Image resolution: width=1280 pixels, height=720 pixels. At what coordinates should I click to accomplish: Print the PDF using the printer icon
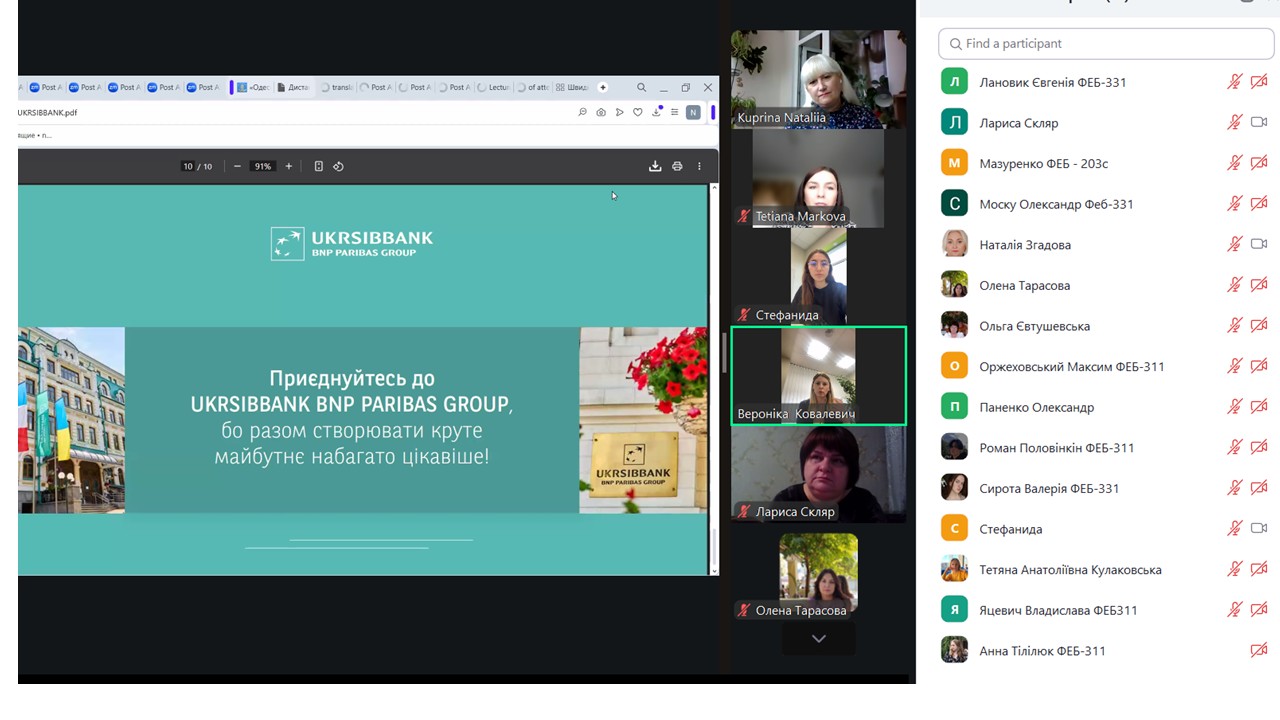pyautogui.click(x=677, y=166)
